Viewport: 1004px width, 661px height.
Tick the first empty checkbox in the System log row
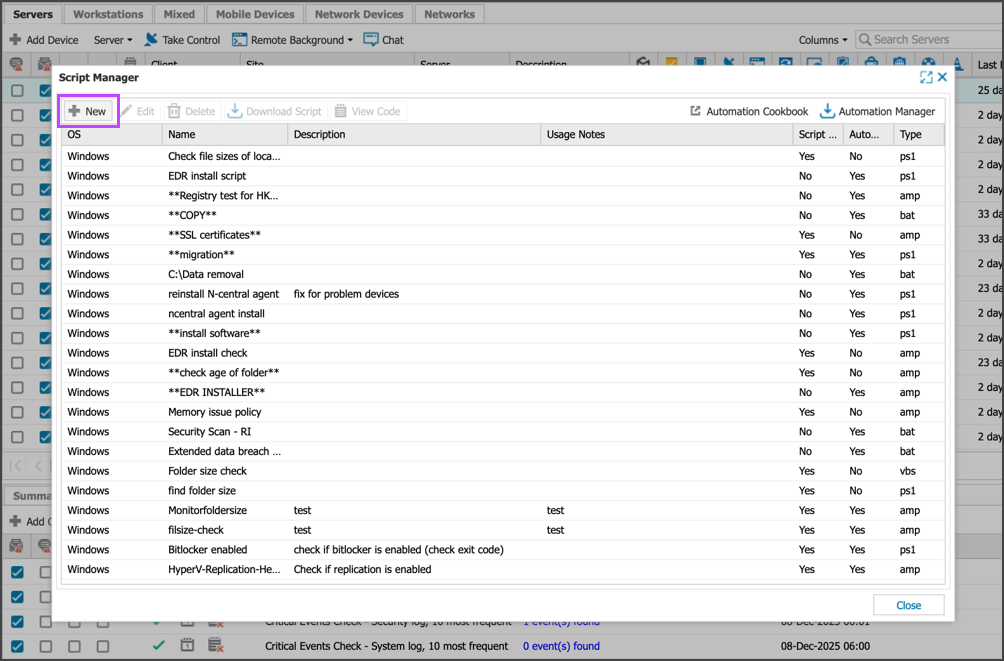(45, 646)
